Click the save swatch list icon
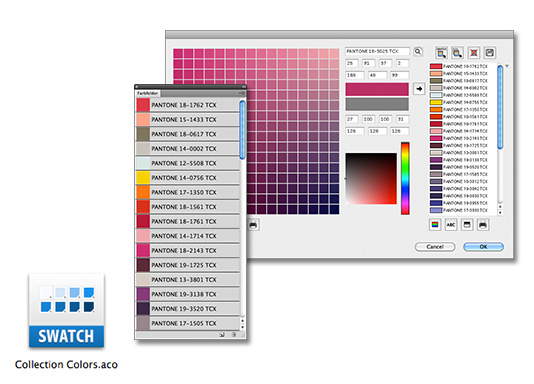534x384 pixels. coord(490,53)
